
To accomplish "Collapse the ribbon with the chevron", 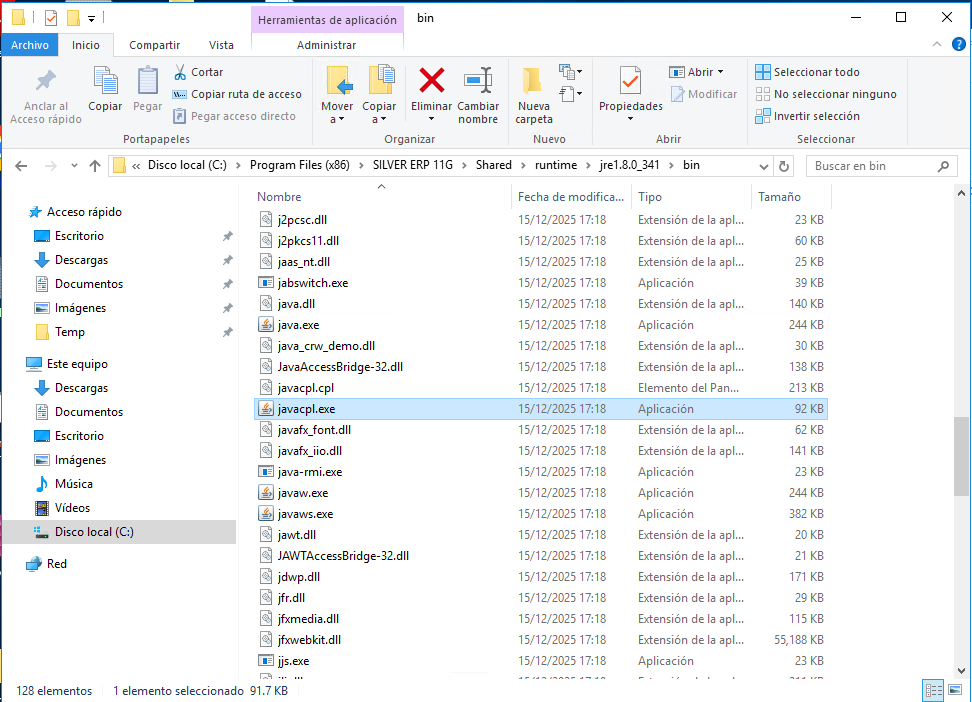I will pyautogui.click(x=937, y=44).
